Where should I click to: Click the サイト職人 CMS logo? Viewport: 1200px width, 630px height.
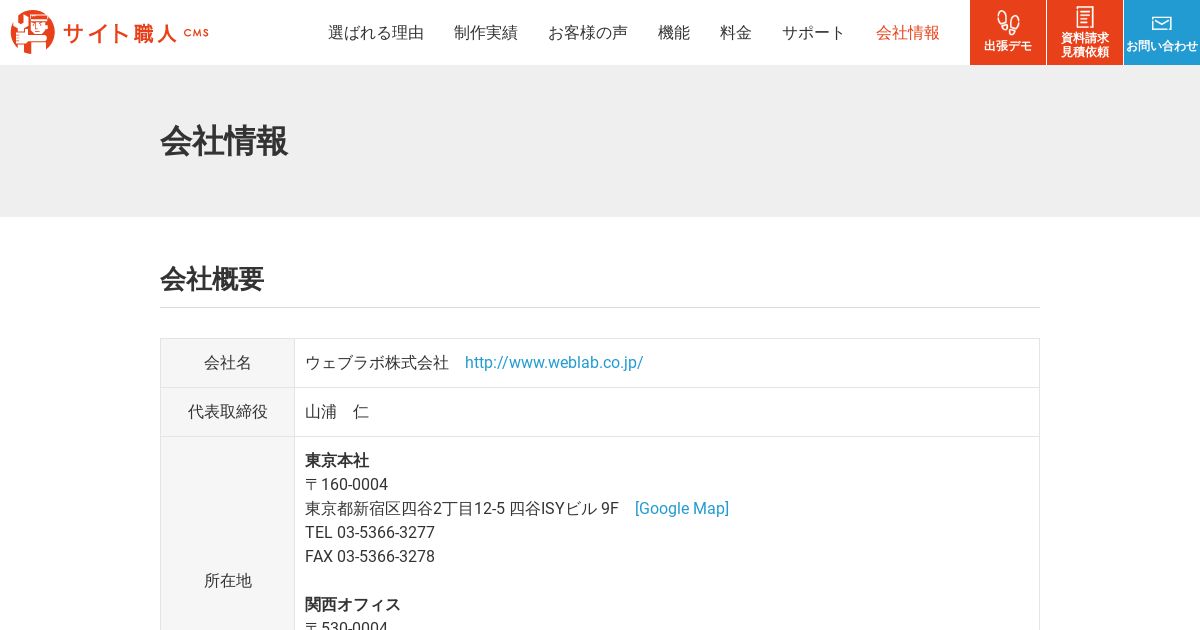(110, 32)
